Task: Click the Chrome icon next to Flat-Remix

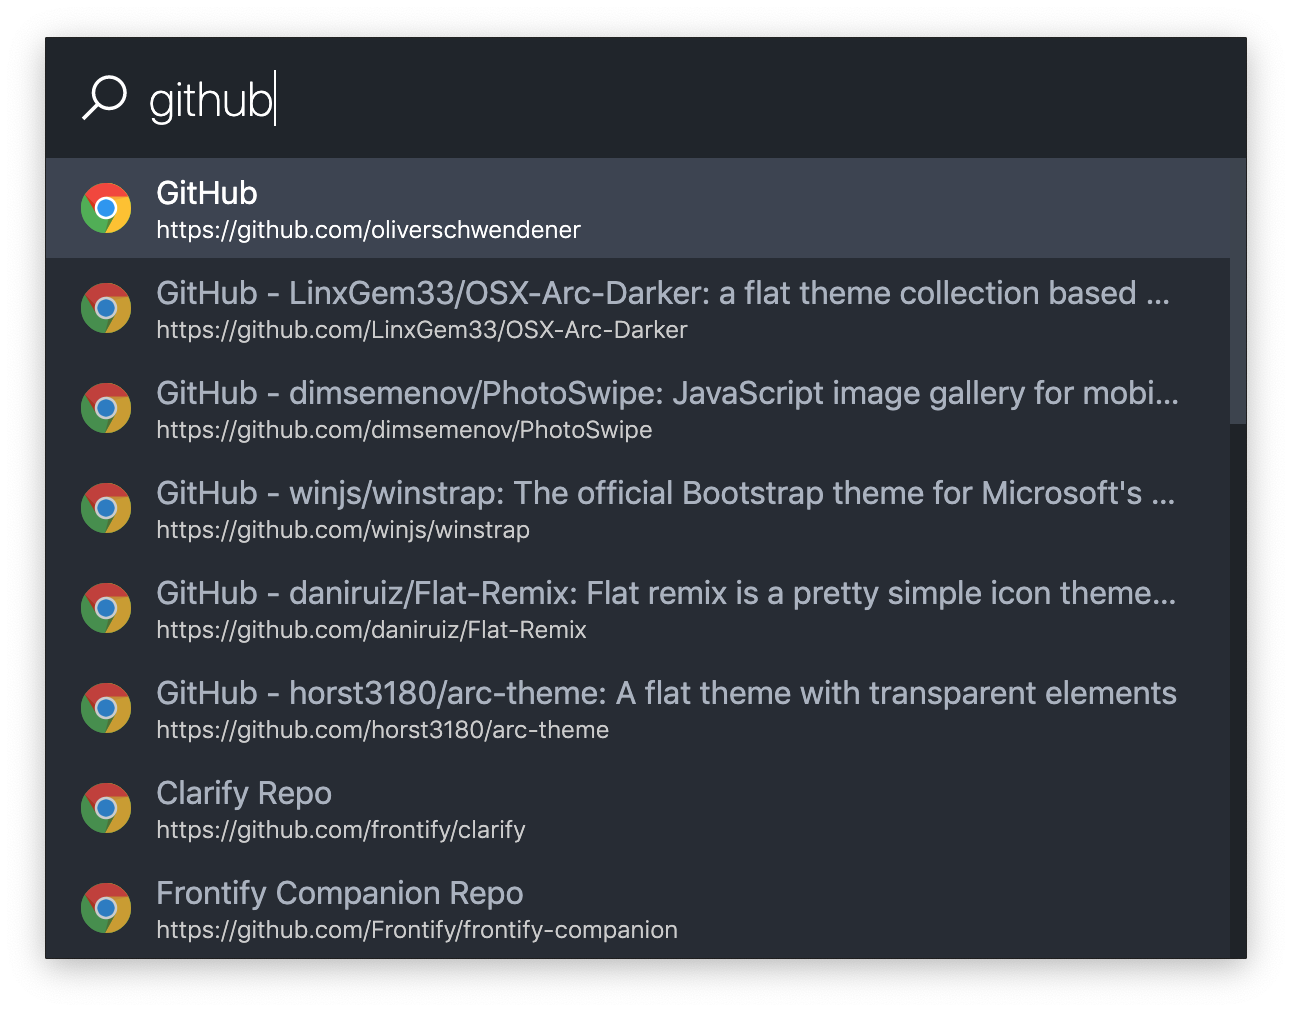Action: pyautogui.click(x=106, y=608)
